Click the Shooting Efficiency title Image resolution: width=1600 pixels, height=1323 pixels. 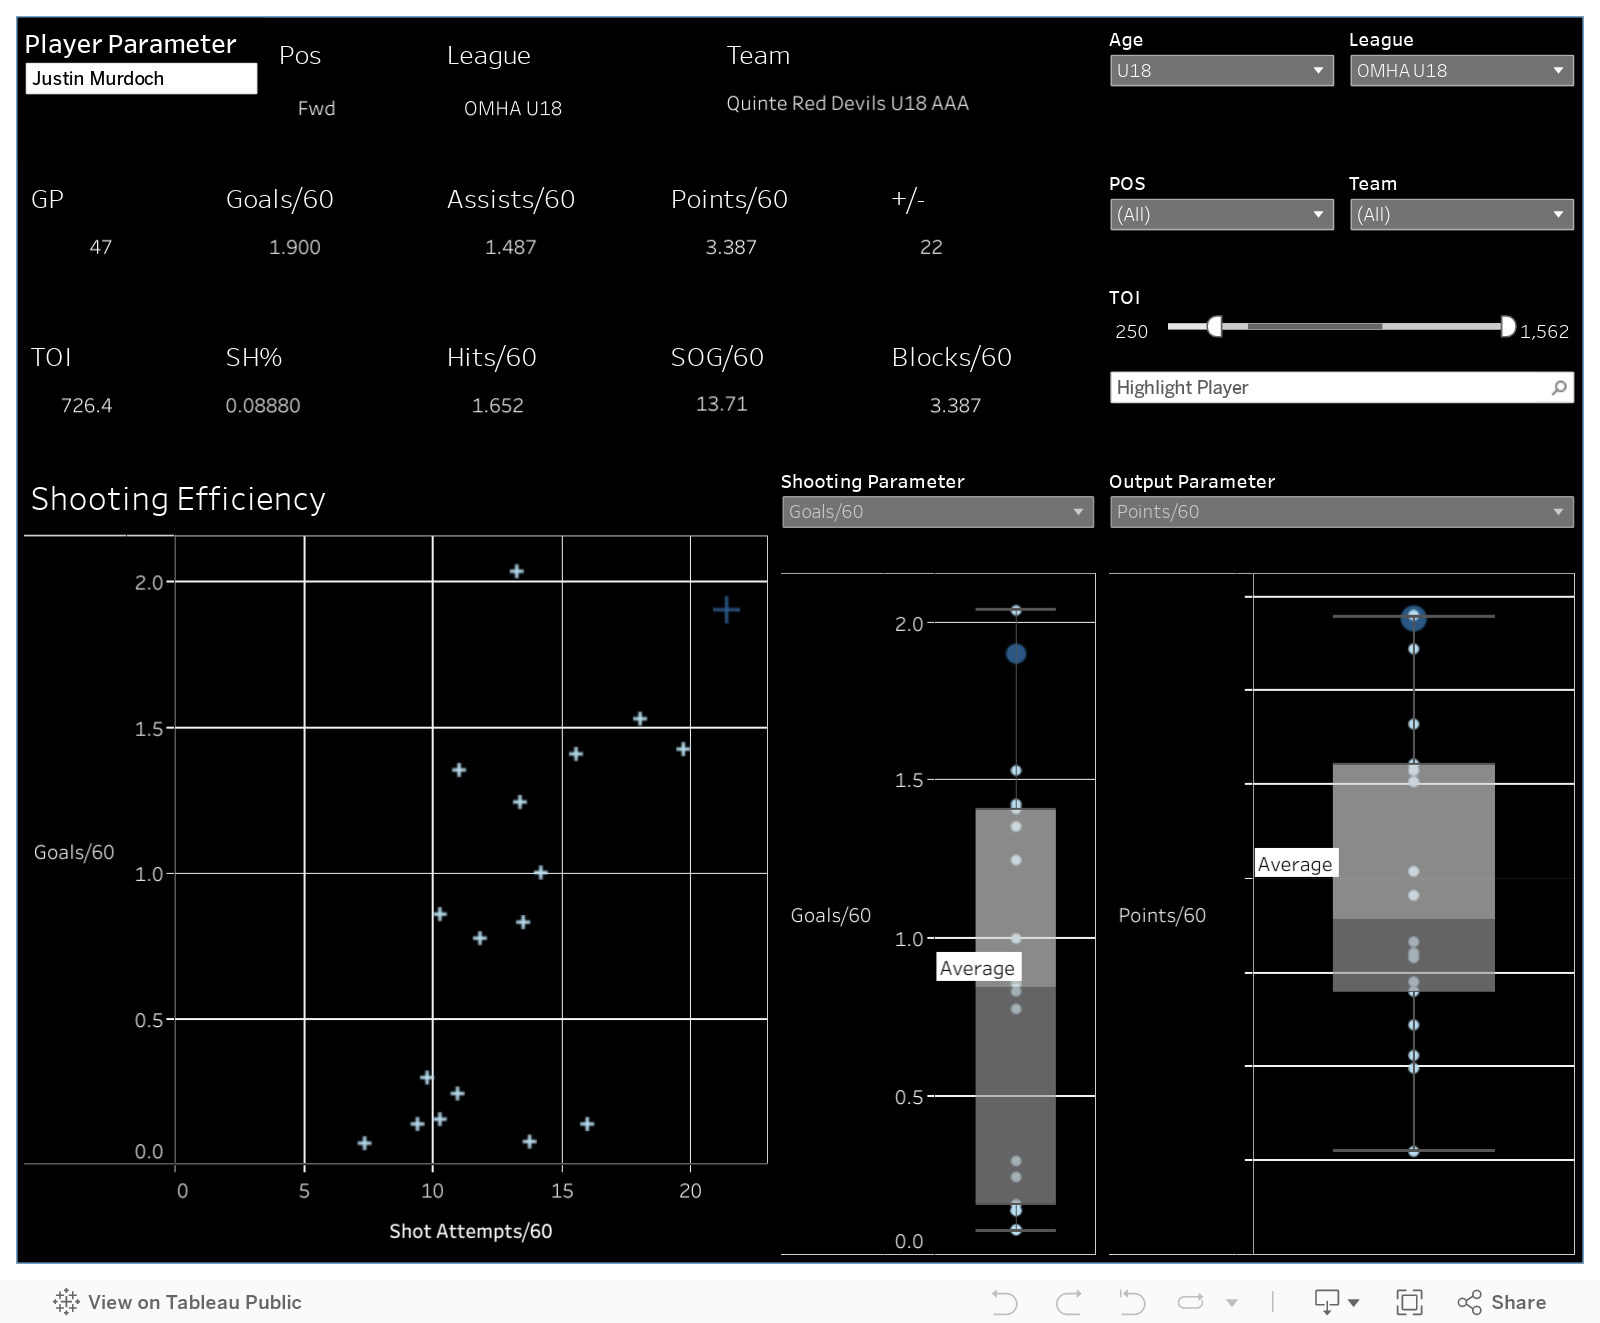[x=178, y=499]
